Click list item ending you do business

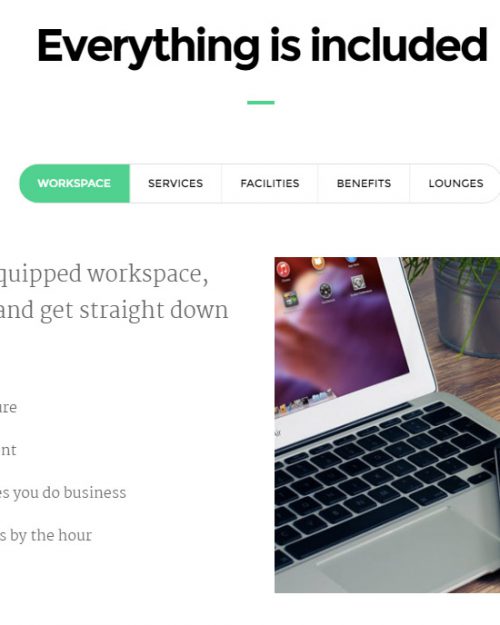click(x=63, y=493)
